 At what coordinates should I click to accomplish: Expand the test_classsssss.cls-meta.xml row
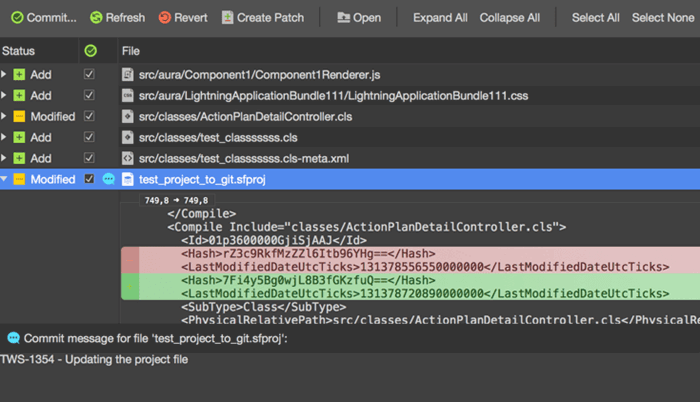point(4,158)
